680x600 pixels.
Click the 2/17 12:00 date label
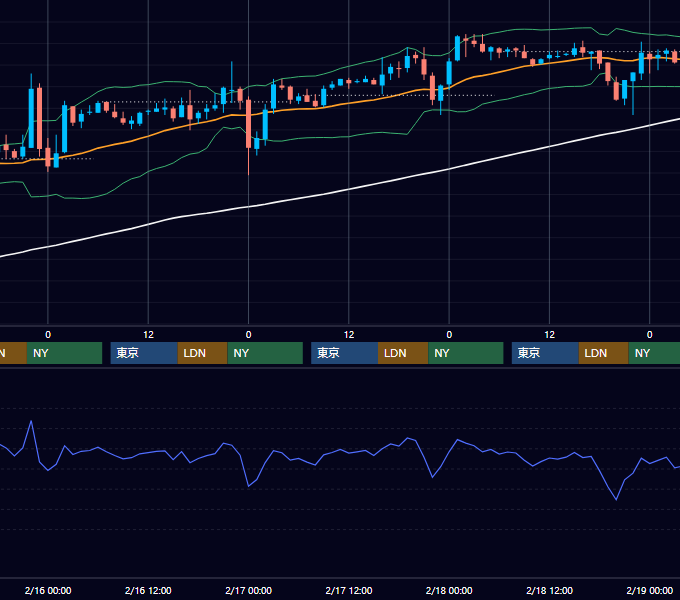tap(349, 590)
